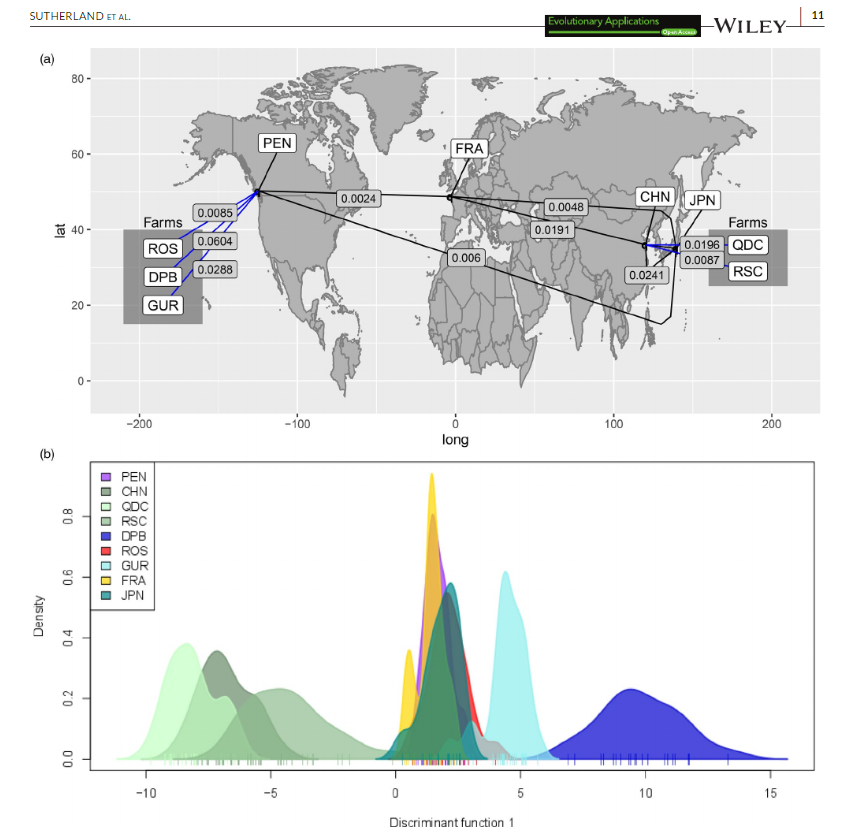The width and height of the screenshot is (861, 839).
Task: Click the 0.0024 distance value label
Action: 359,199
